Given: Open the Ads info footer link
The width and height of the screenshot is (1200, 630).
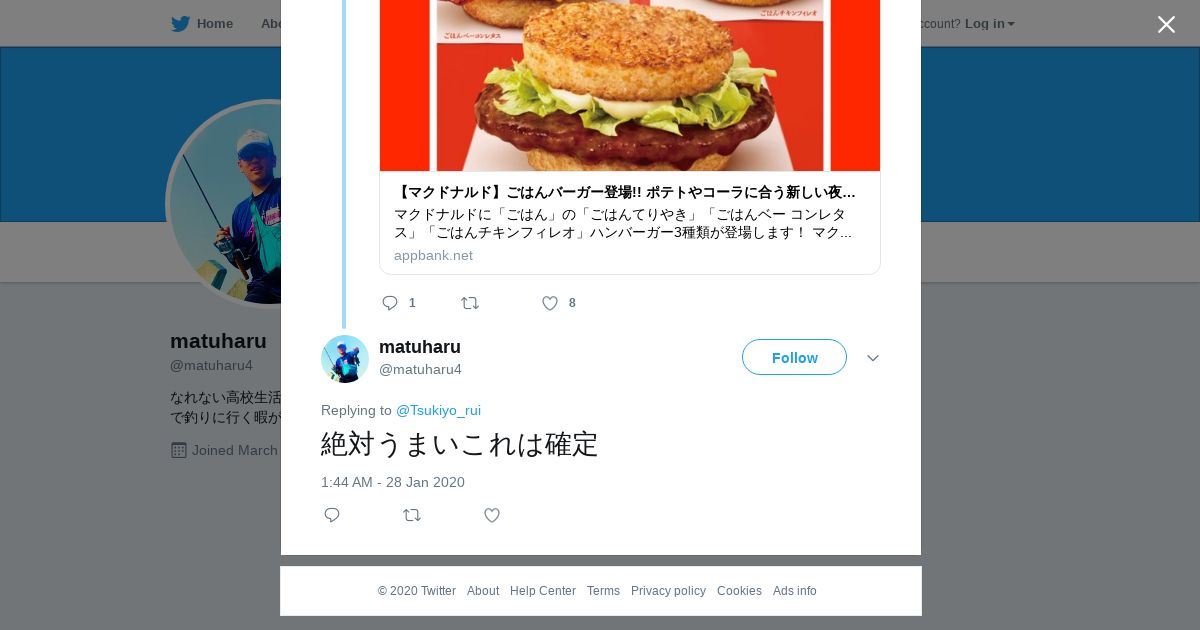Looking at the screenshot, I should coord(795,591).
